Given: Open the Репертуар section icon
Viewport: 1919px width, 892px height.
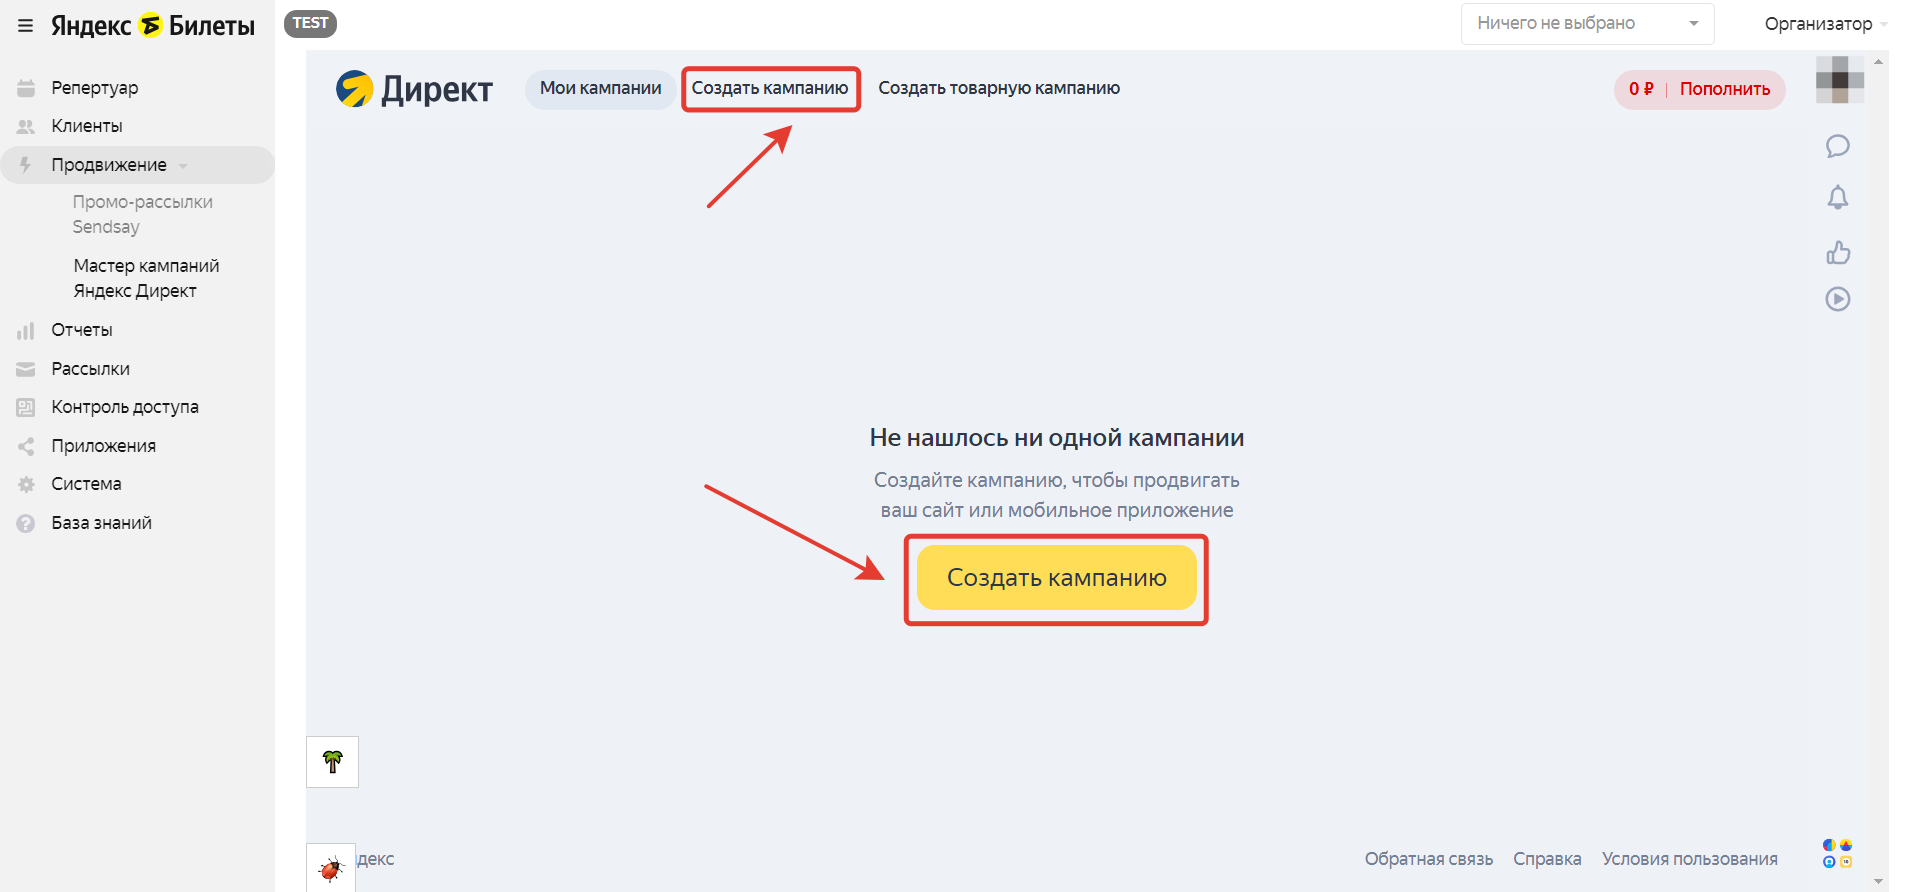Looking at the screenshot, I should coord(26,88).
